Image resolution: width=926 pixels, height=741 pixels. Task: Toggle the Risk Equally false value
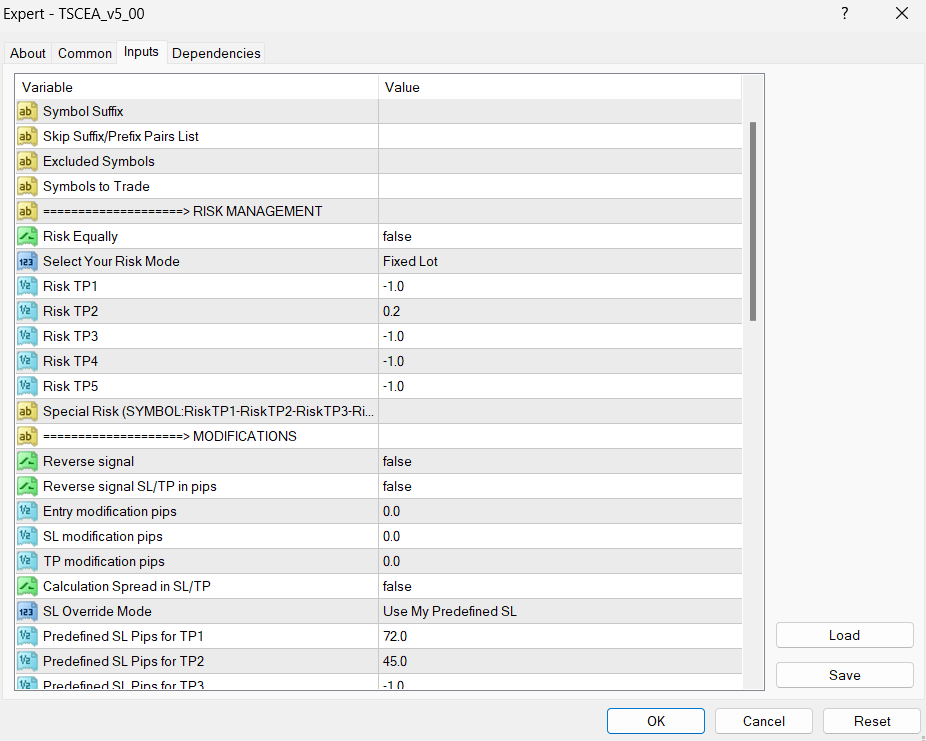click(560, 236)
